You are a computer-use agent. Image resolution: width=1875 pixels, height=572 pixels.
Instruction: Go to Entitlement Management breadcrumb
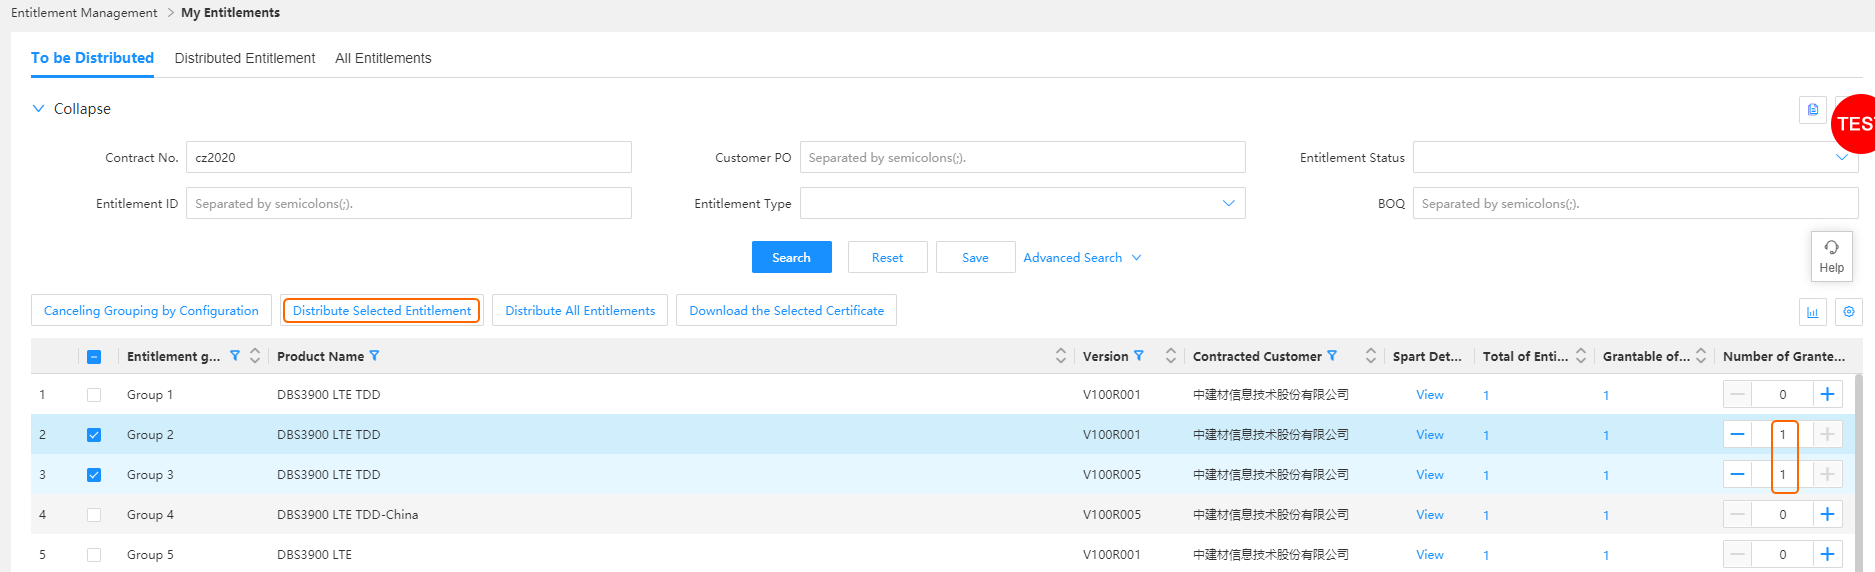click(x=84, y=13)
